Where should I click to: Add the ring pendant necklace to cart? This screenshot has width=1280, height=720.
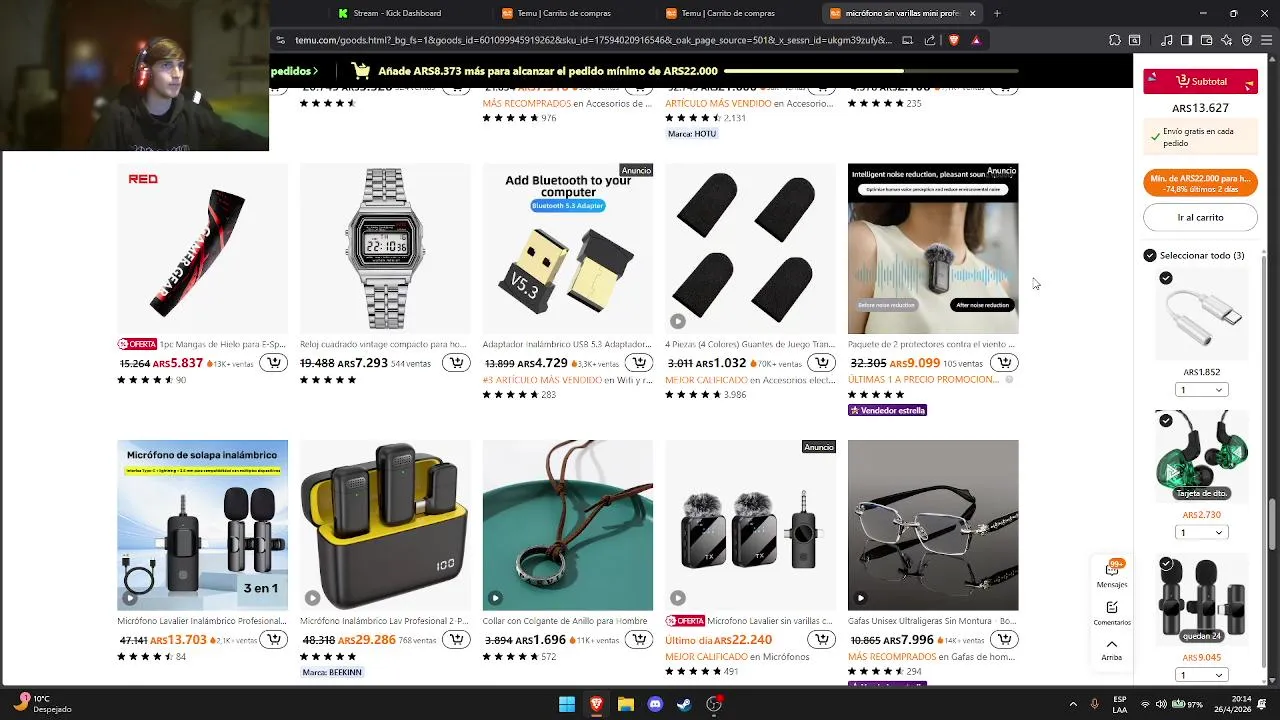(639, 640)
